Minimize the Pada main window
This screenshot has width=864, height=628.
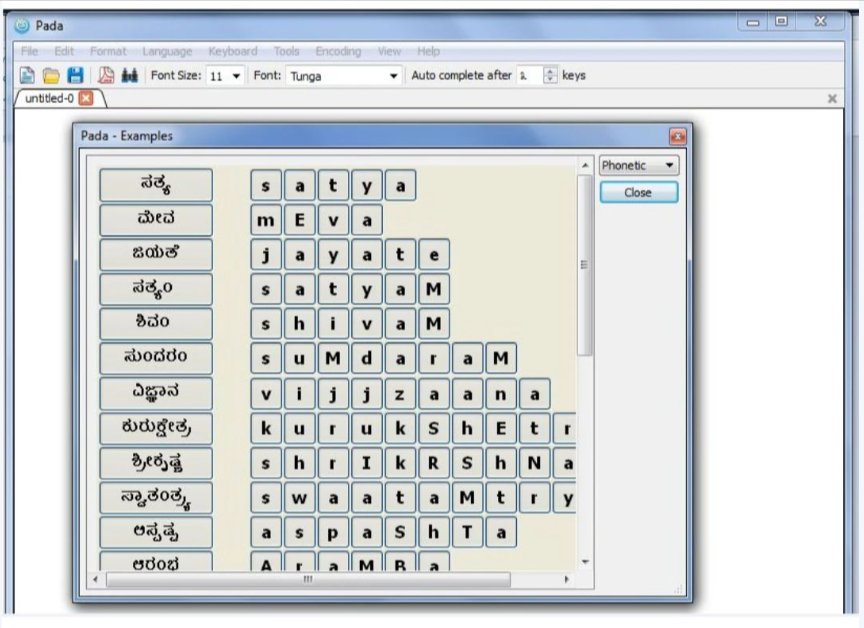753,22
